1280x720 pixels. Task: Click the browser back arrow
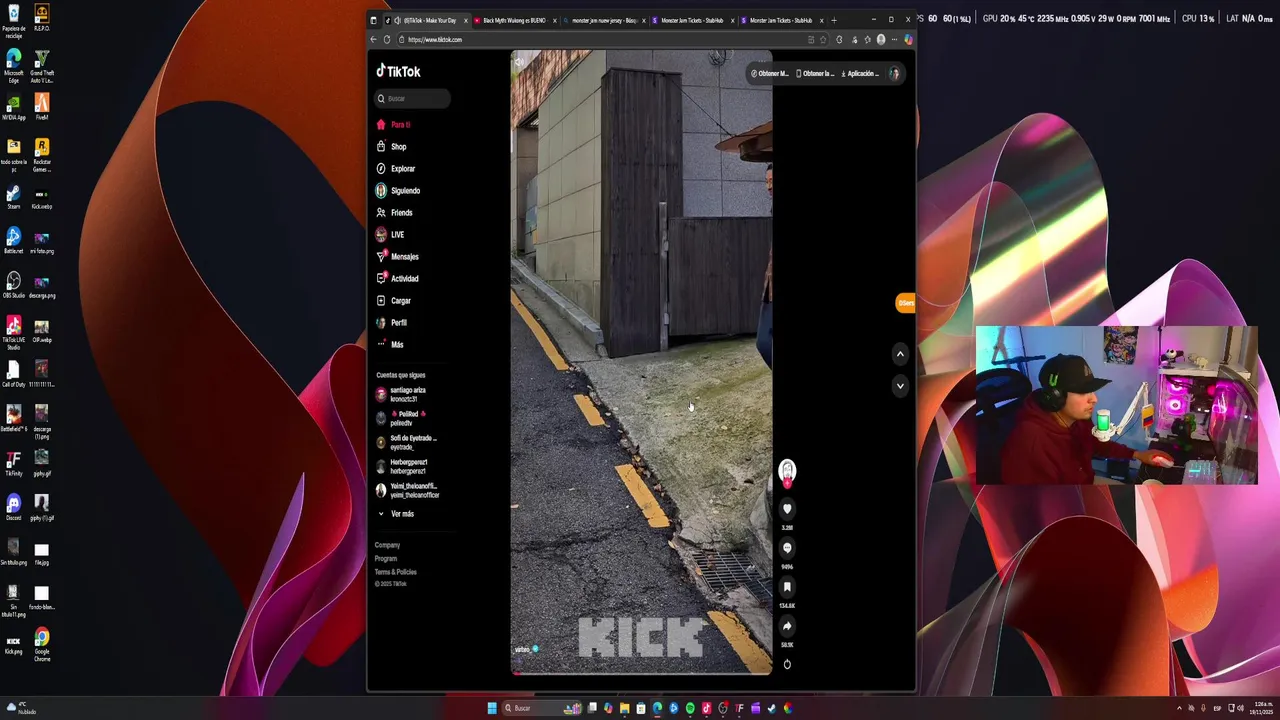(x=374, y=39)
